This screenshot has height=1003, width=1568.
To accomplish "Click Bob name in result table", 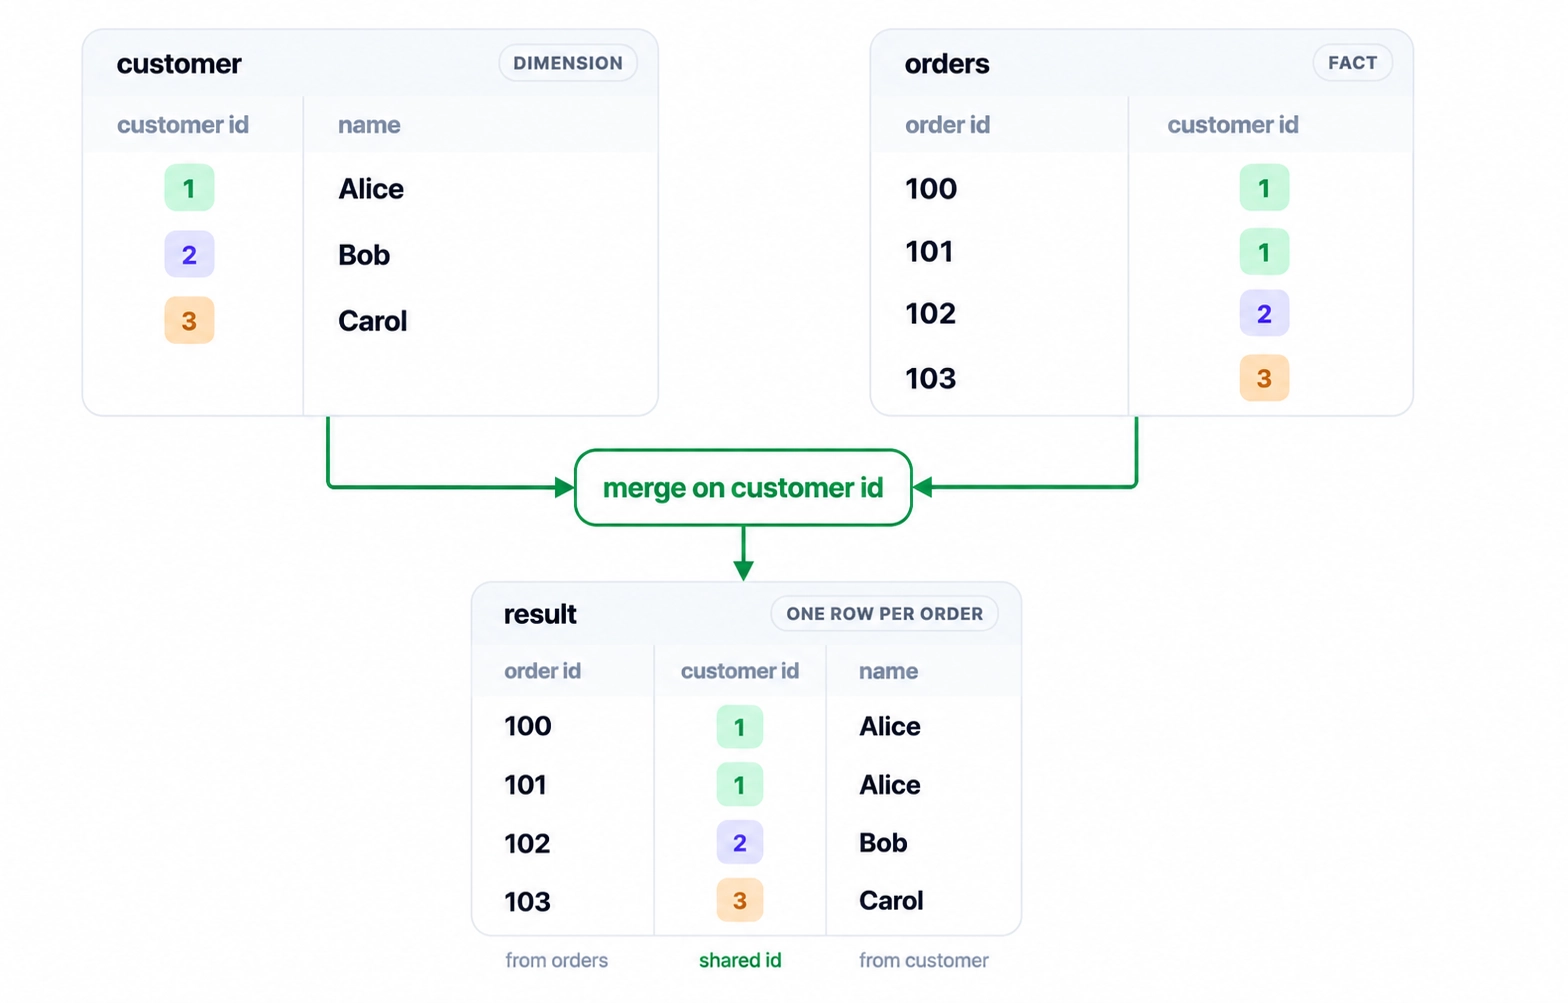I will click(x=883, y=843).
